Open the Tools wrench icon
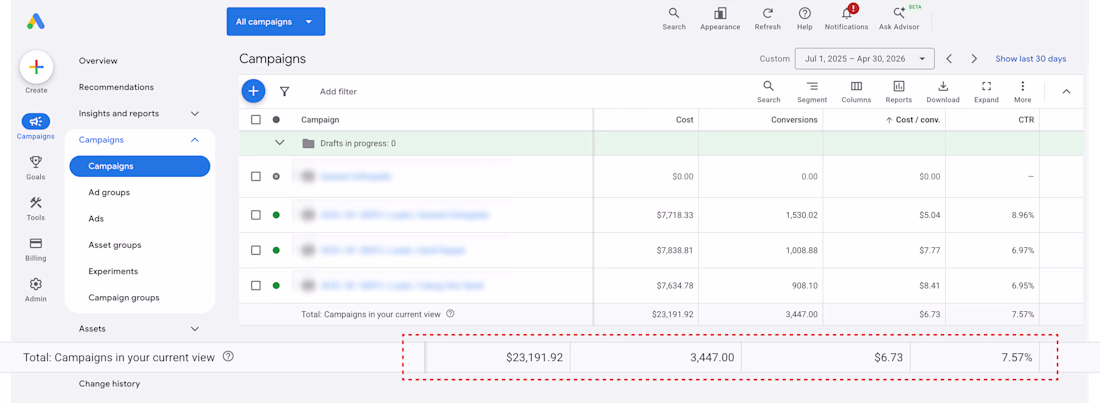Viewport: 1100px width, 403px height. click(x=36, y=203)
